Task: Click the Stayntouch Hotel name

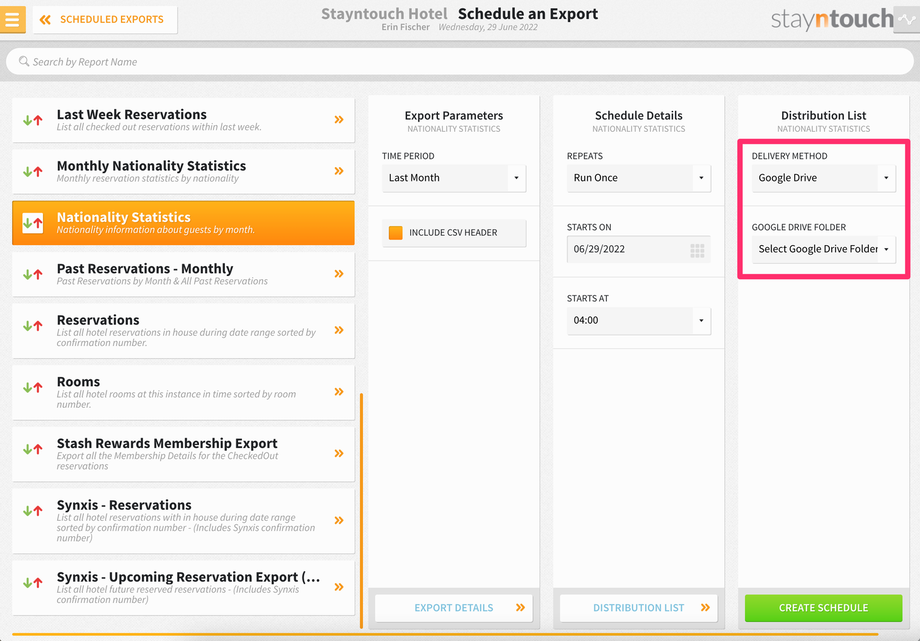Action: tap(384, 14)
